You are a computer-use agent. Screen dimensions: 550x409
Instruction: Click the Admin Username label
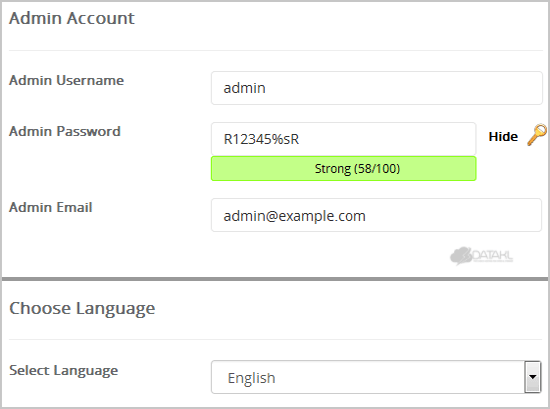coord(66,80)
